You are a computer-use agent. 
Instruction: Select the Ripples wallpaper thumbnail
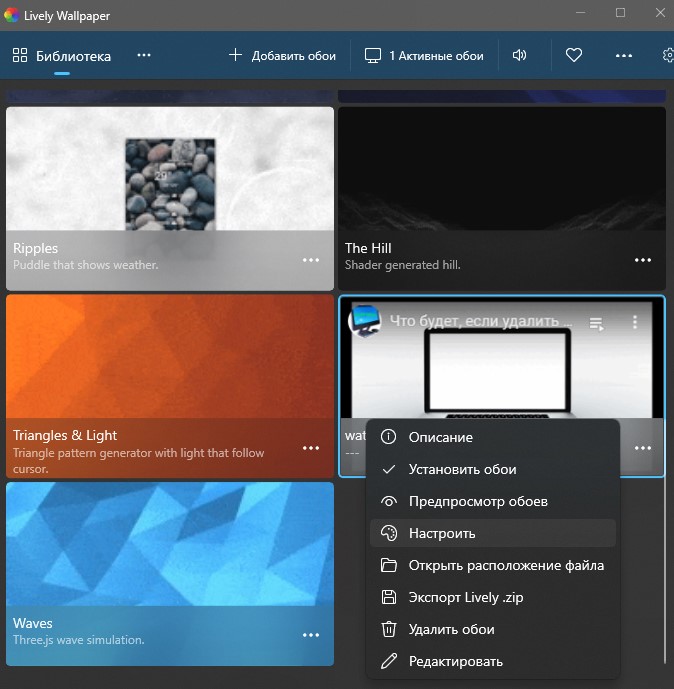[170, 169]
